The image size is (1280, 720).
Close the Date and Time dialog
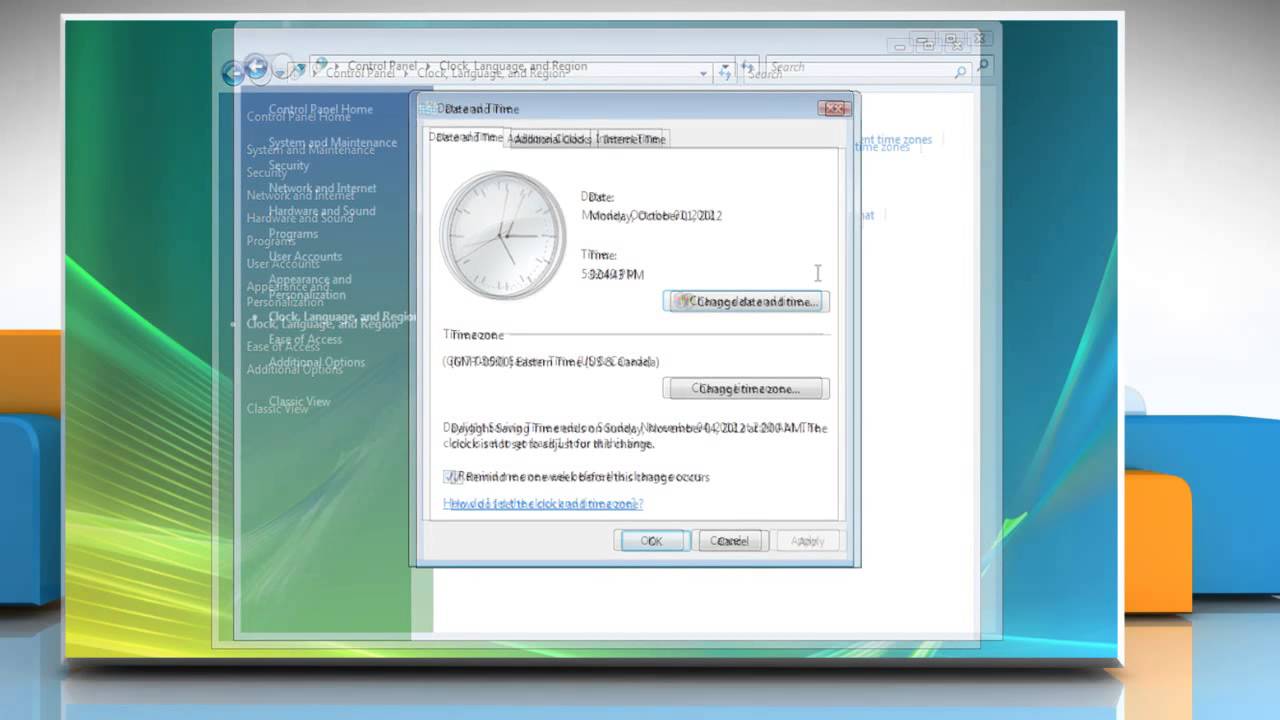(x=833, y=108)
